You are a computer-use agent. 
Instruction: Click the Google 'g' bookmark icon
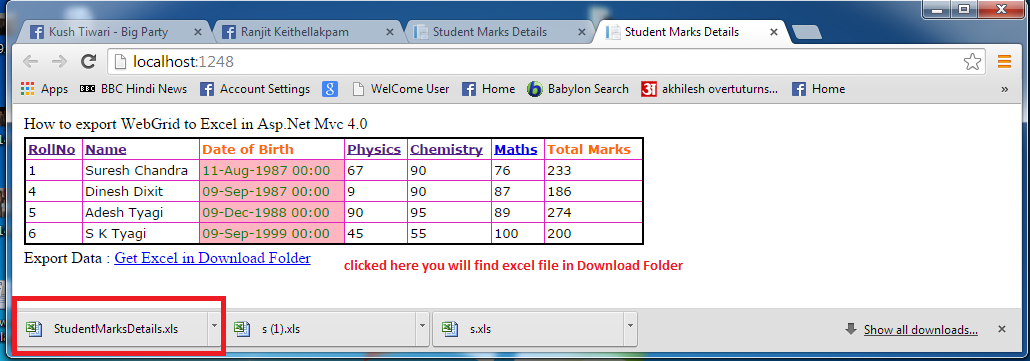point(330,89)
